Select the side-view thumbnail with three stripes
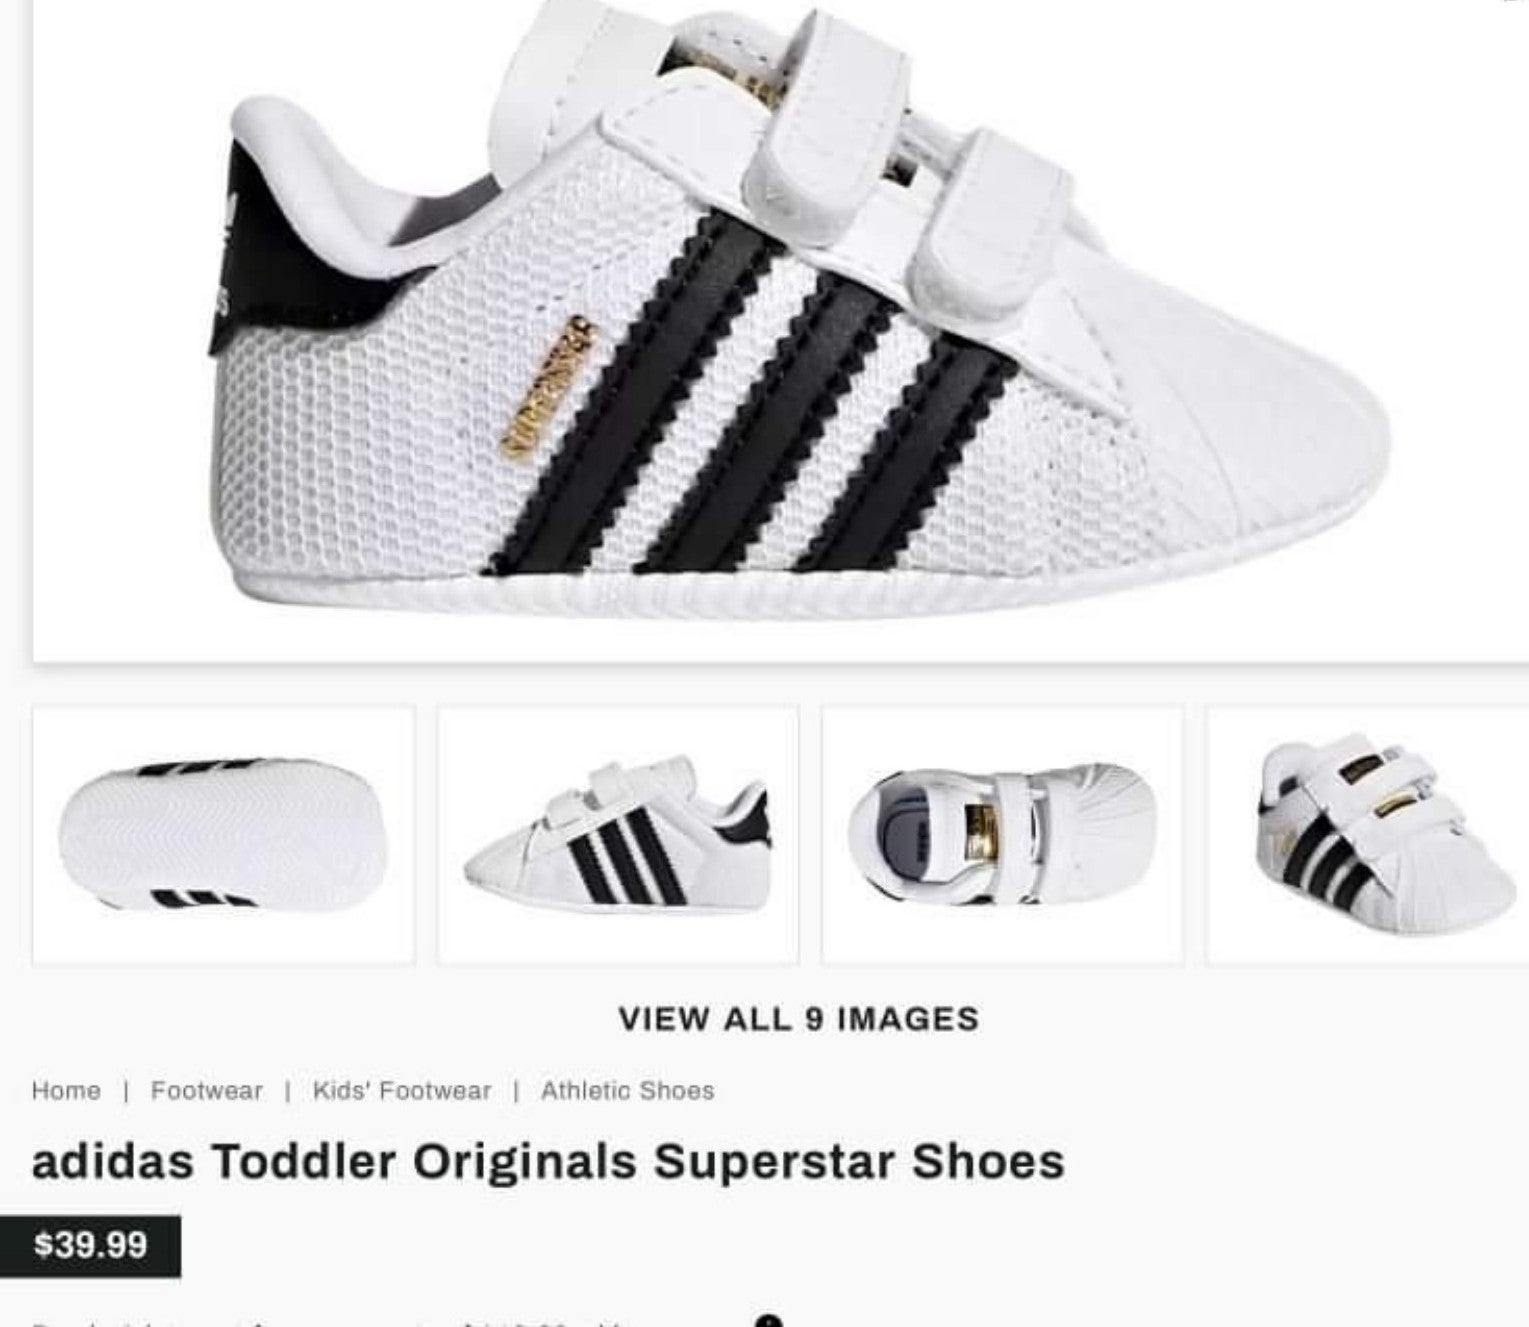Screen dimensions: 1529x1327 coord(618,835)
